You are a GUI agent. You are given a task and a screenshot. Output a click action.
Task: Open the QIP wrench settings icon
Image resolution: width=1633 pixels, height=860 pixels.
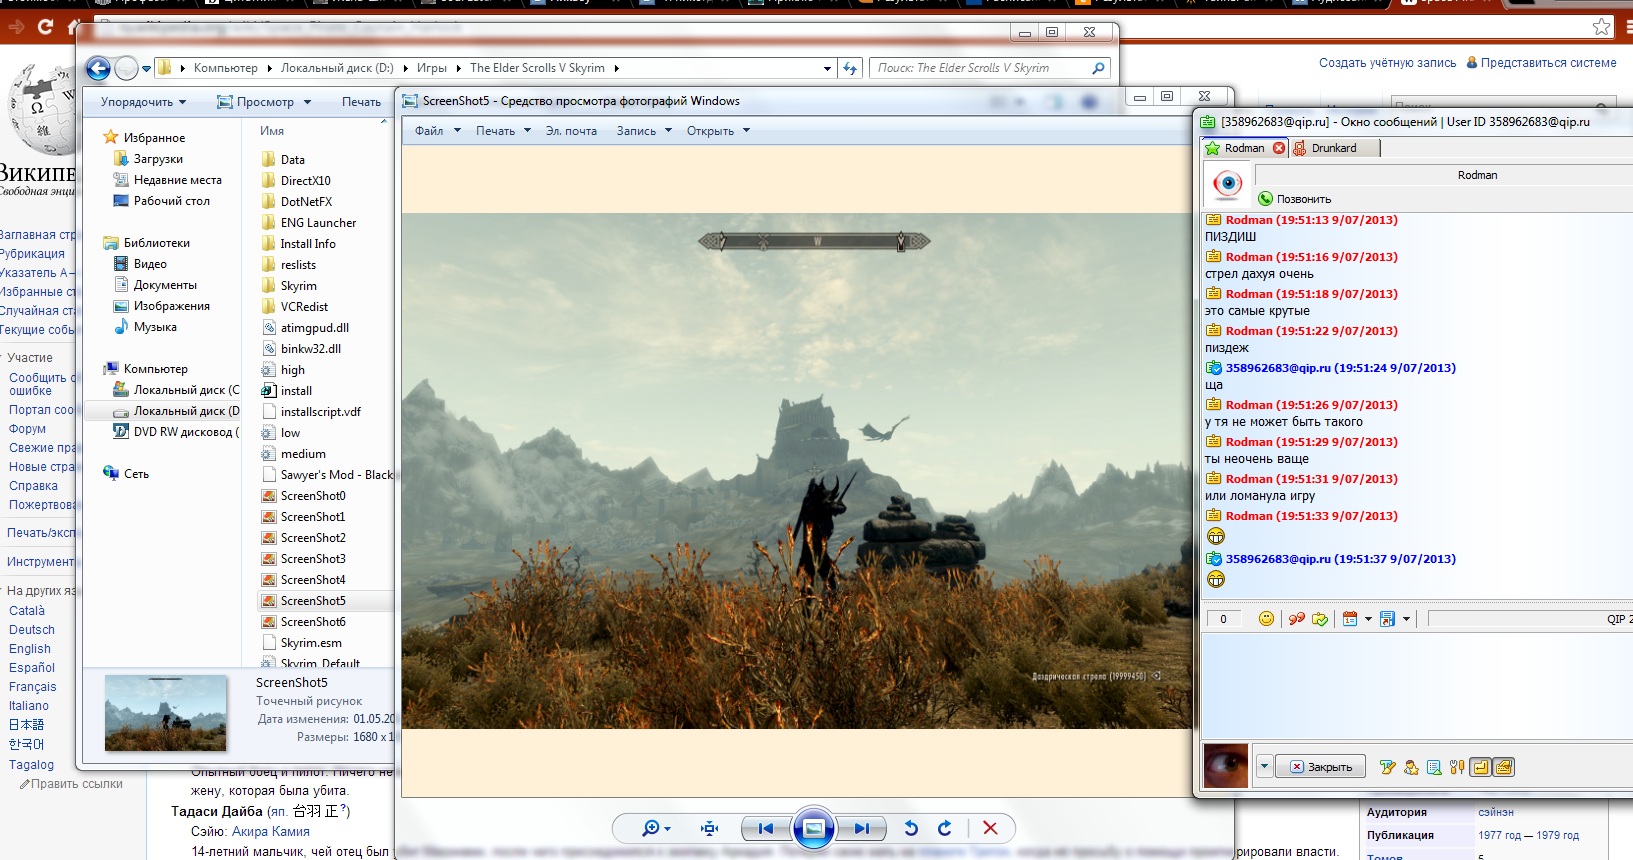click(x=1457, y=767)
